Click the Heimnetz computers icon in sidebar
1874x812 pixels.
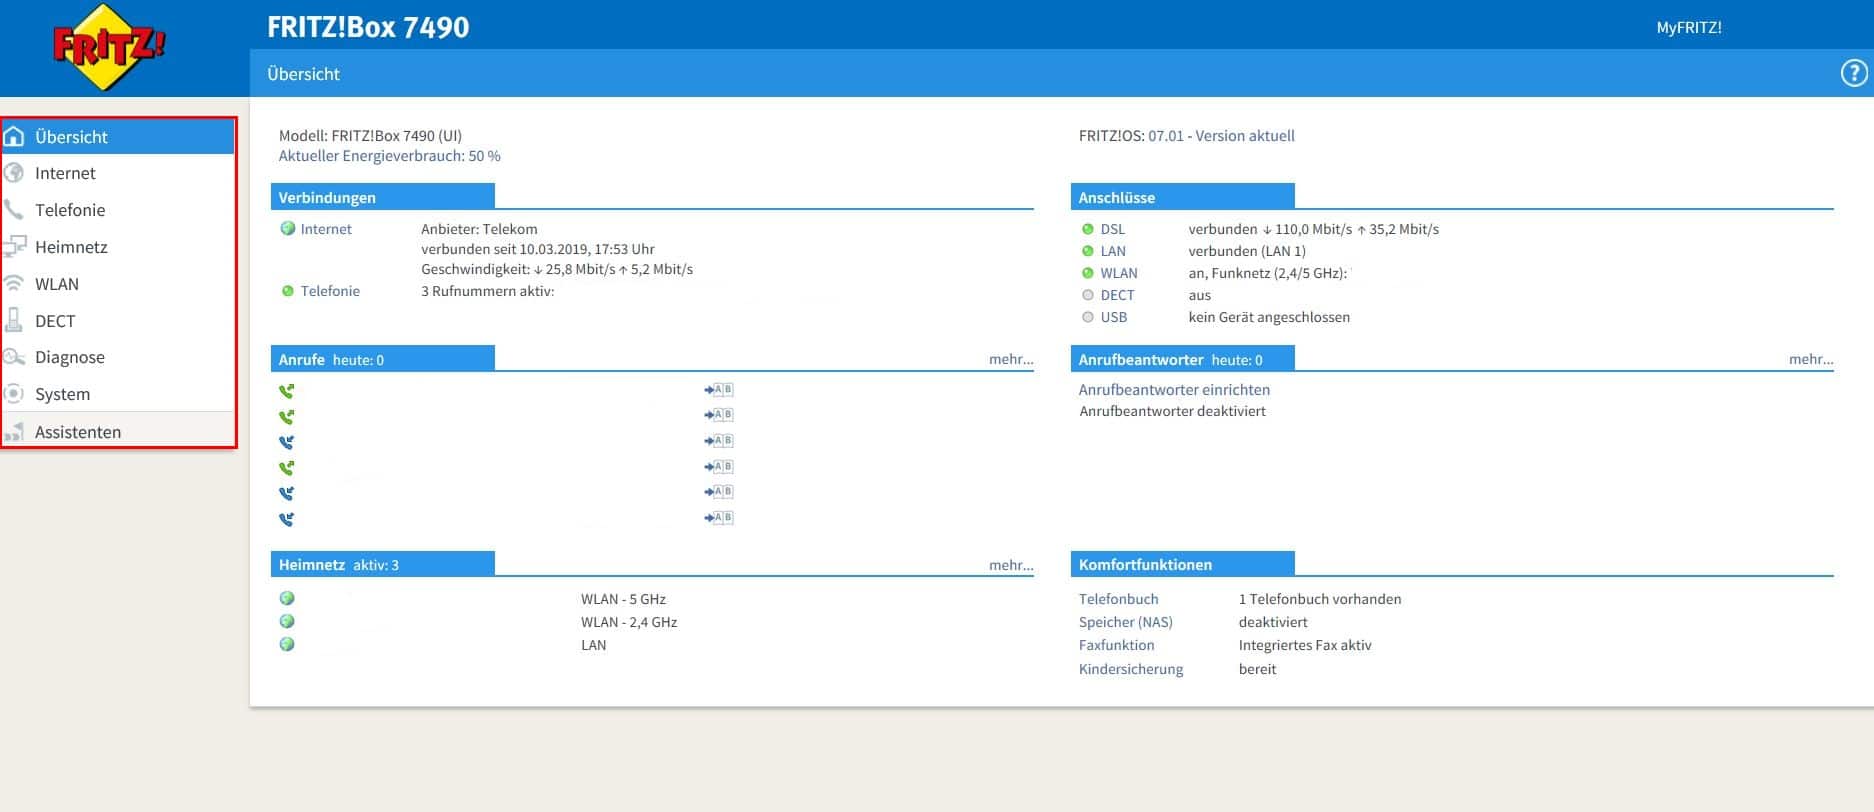pos(14,247)
